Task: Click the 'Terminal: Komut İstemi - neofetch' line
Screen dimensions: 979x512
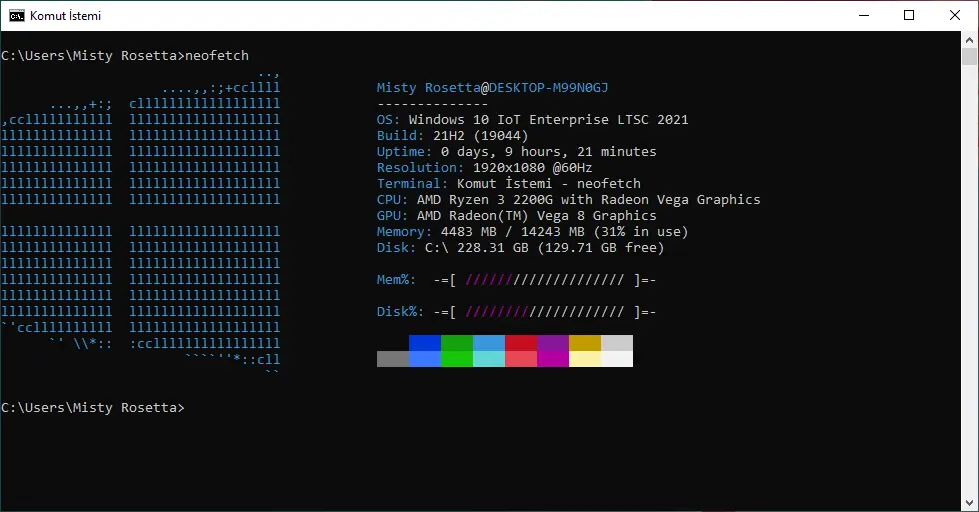Action: (x=509, y=184)
